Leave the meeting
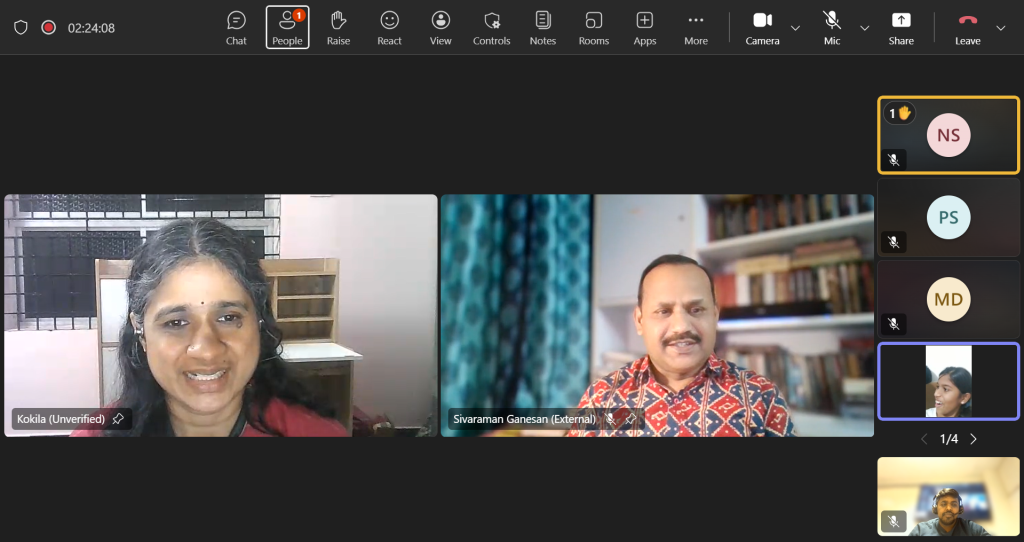This screenshot has width=1024, height=542. click(x=967, y=27)
